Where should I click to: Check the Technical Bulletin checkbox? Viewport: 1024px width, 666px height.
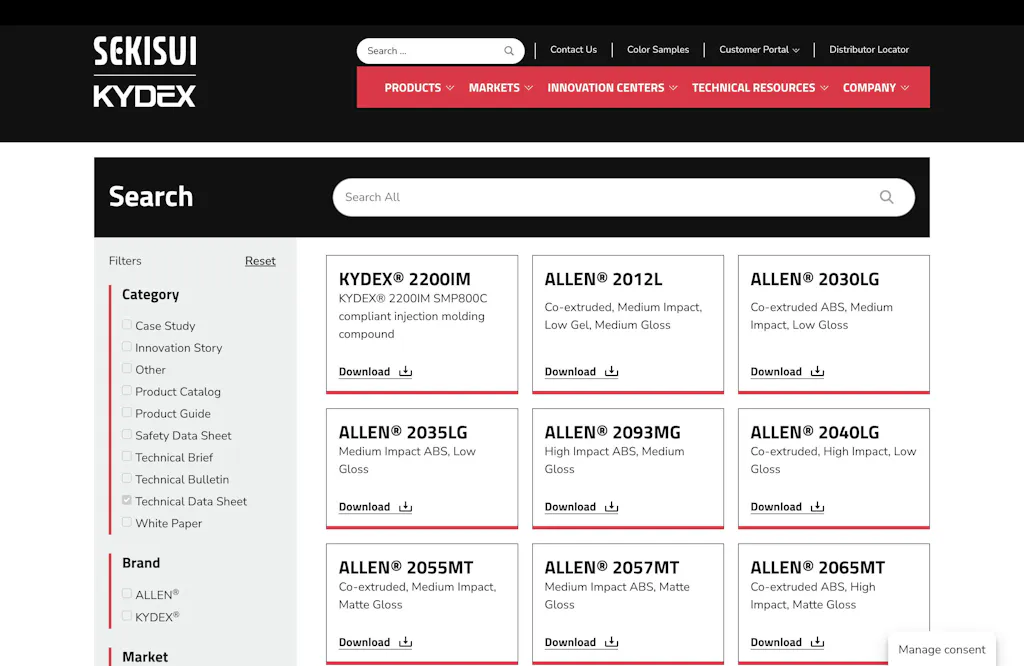(127, 478)
